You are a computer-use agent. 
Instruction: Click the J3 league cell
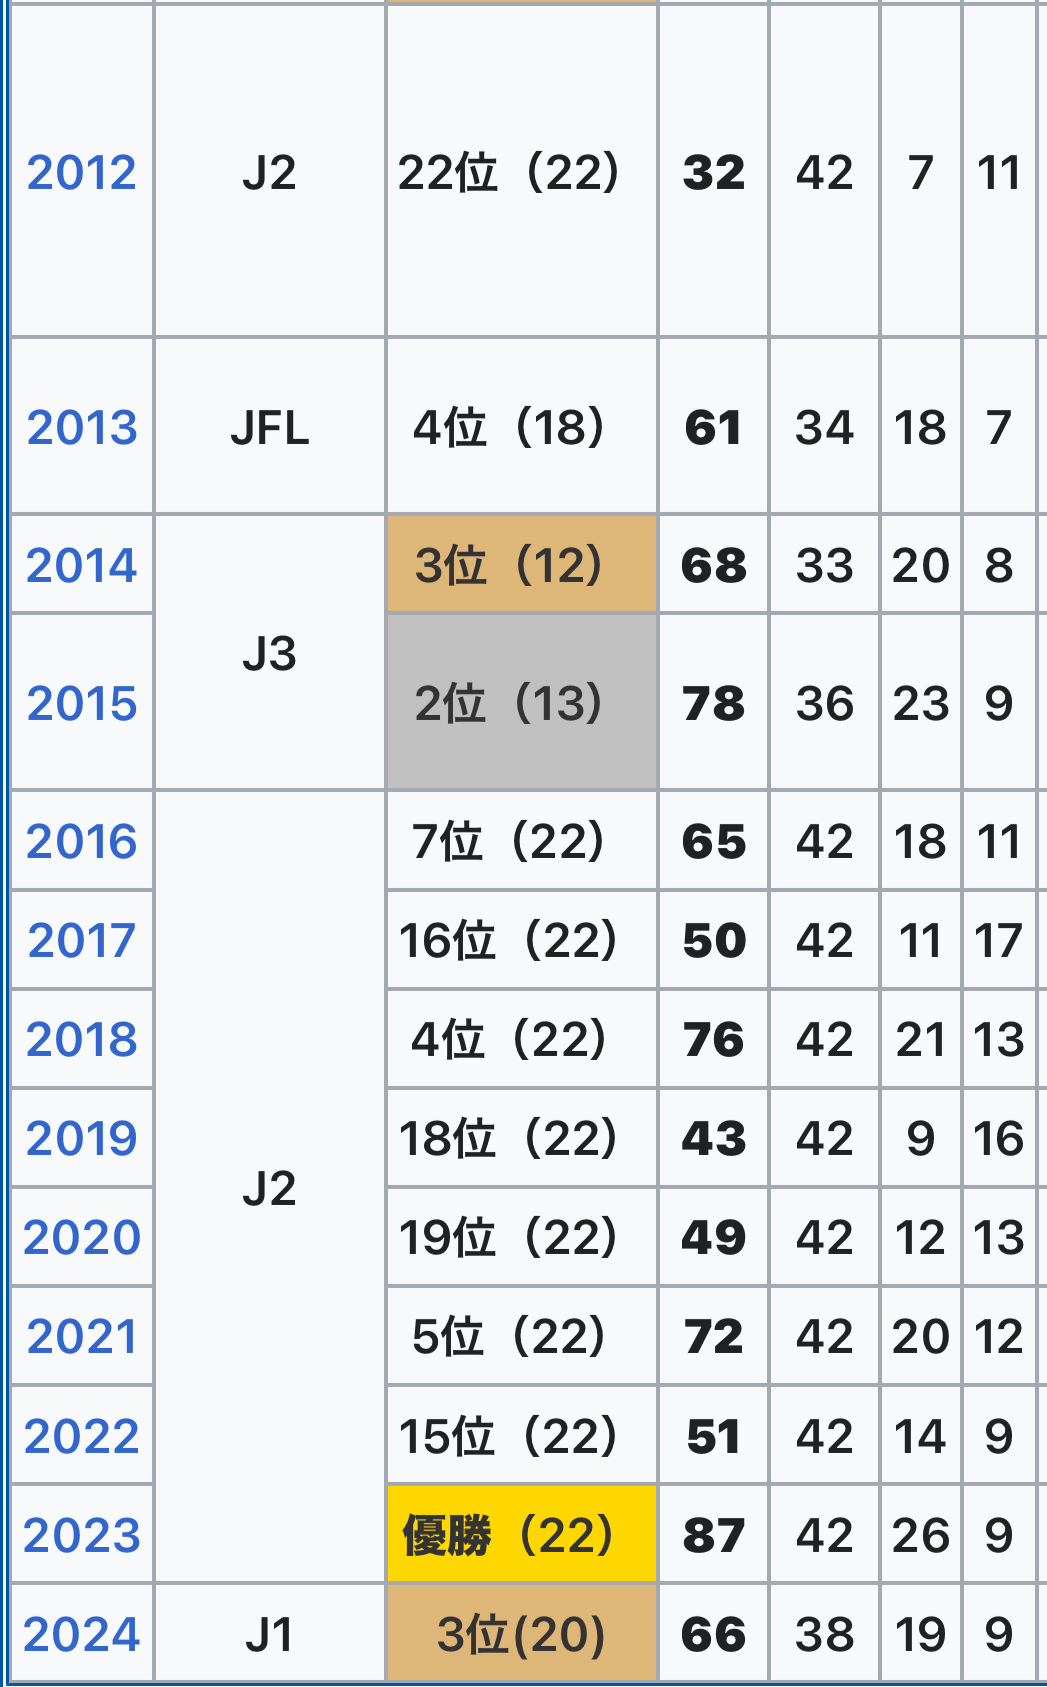[269, 654]
